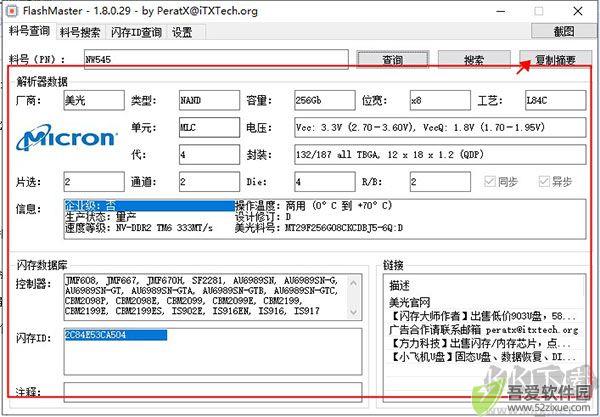Screen dimensions: 600x417
Task: Switch to the 料号查询 tab
Action: coord(29,31)
